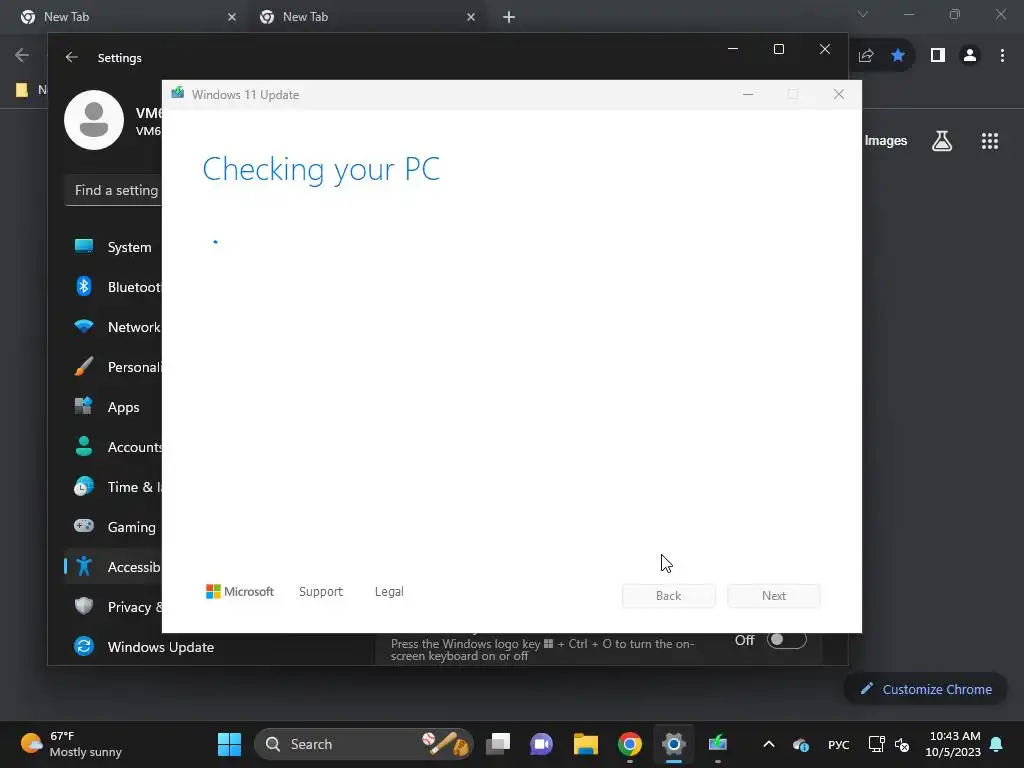Click the network display tray icon
The image size is (1024, 768).
(x=876, y=744)
